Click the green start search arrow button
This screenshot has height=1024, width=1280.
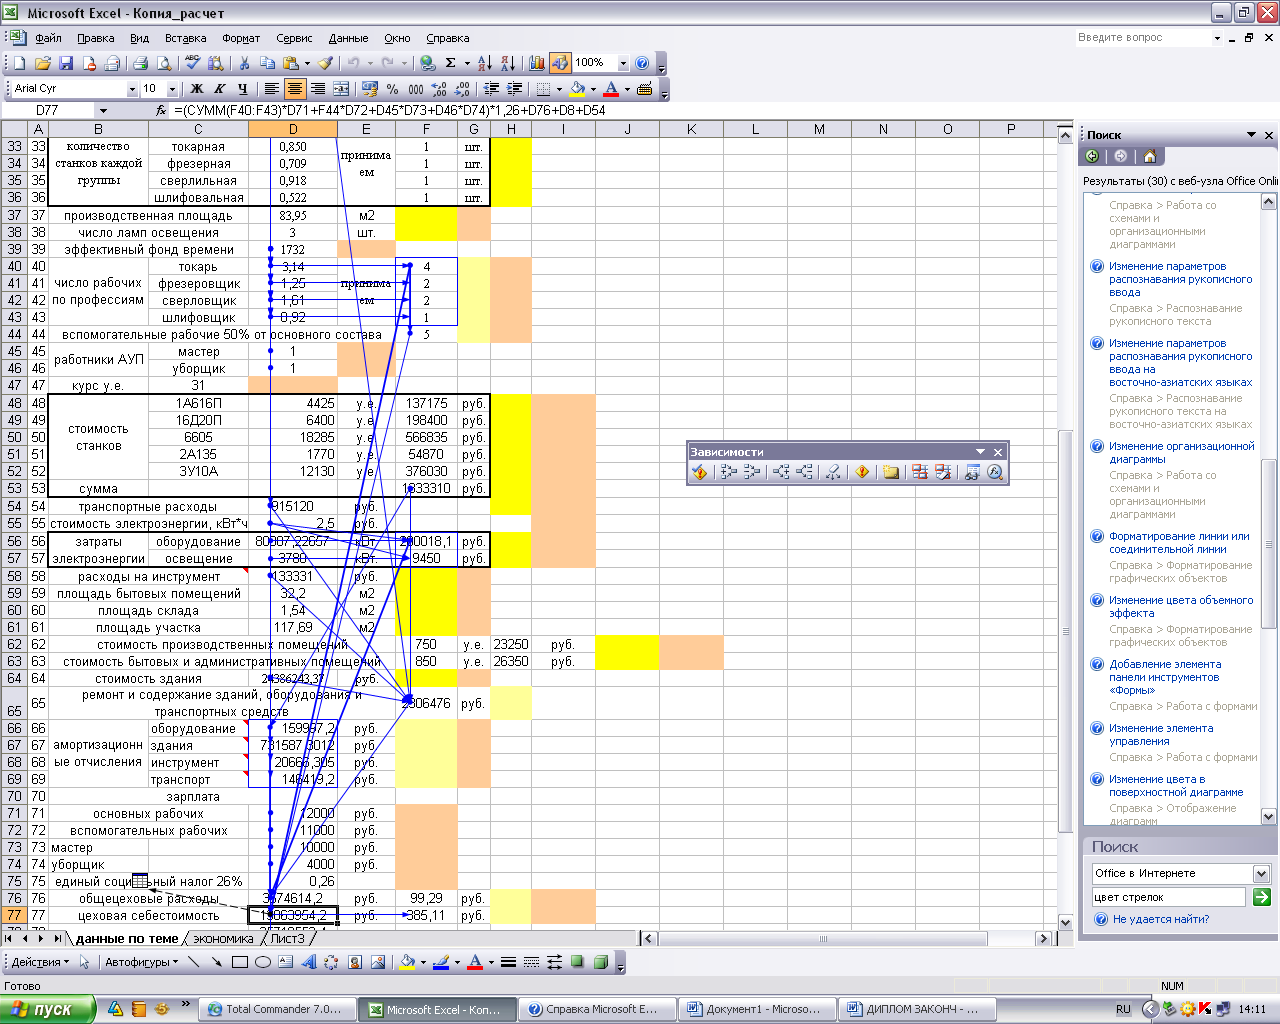[x=1262, y=897]
